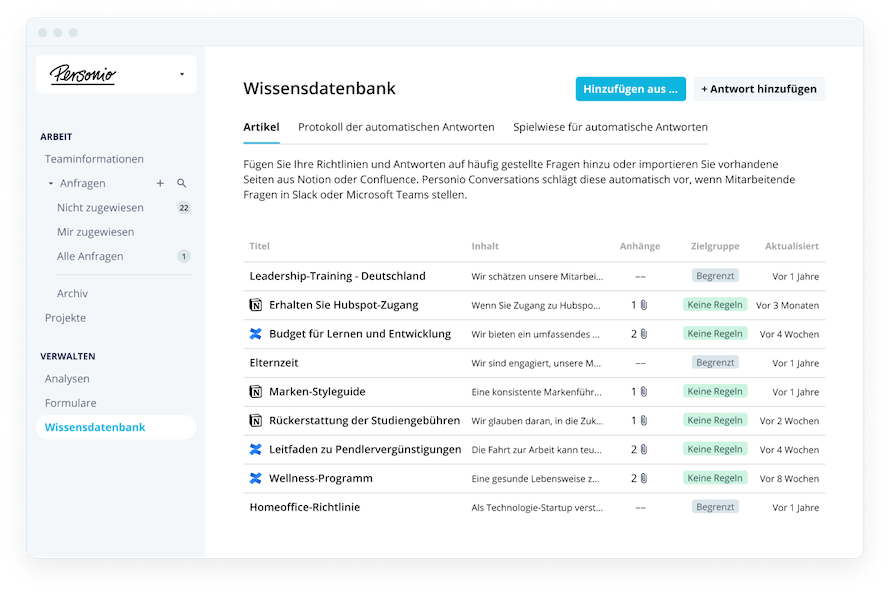The width and height of the screenshot is (890, 593).
Task: Open Analysen in the Verwalten section
Action: (67, 378)
